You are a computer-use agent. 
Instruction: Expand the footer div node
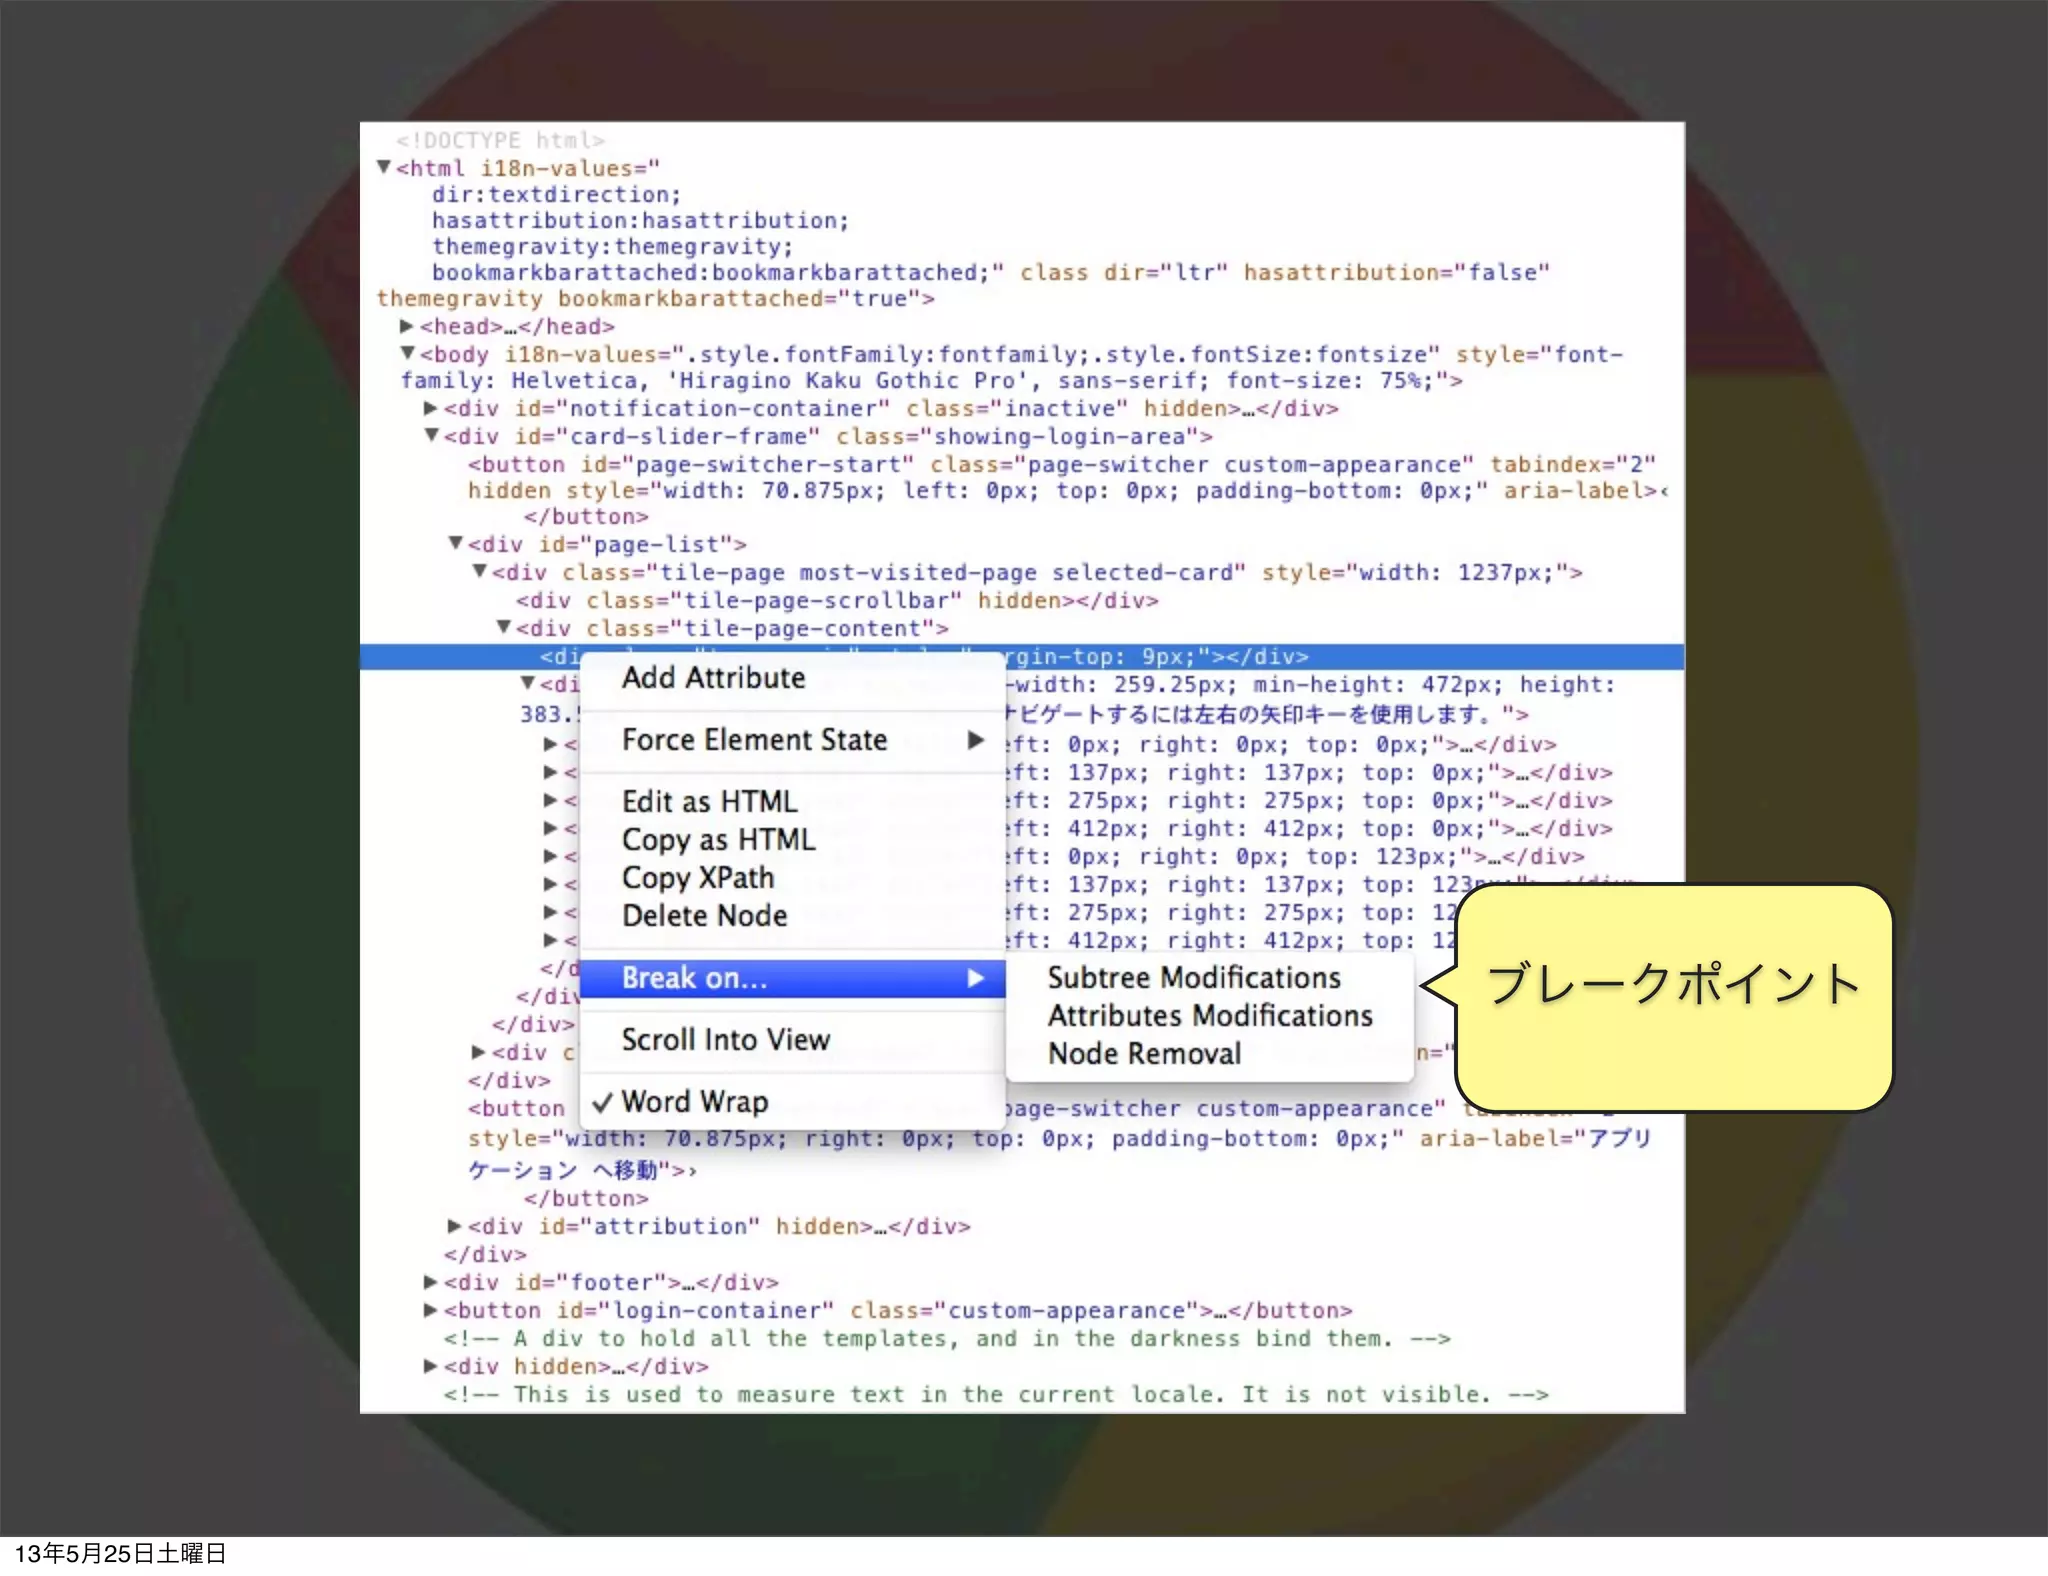[430, 1282]
